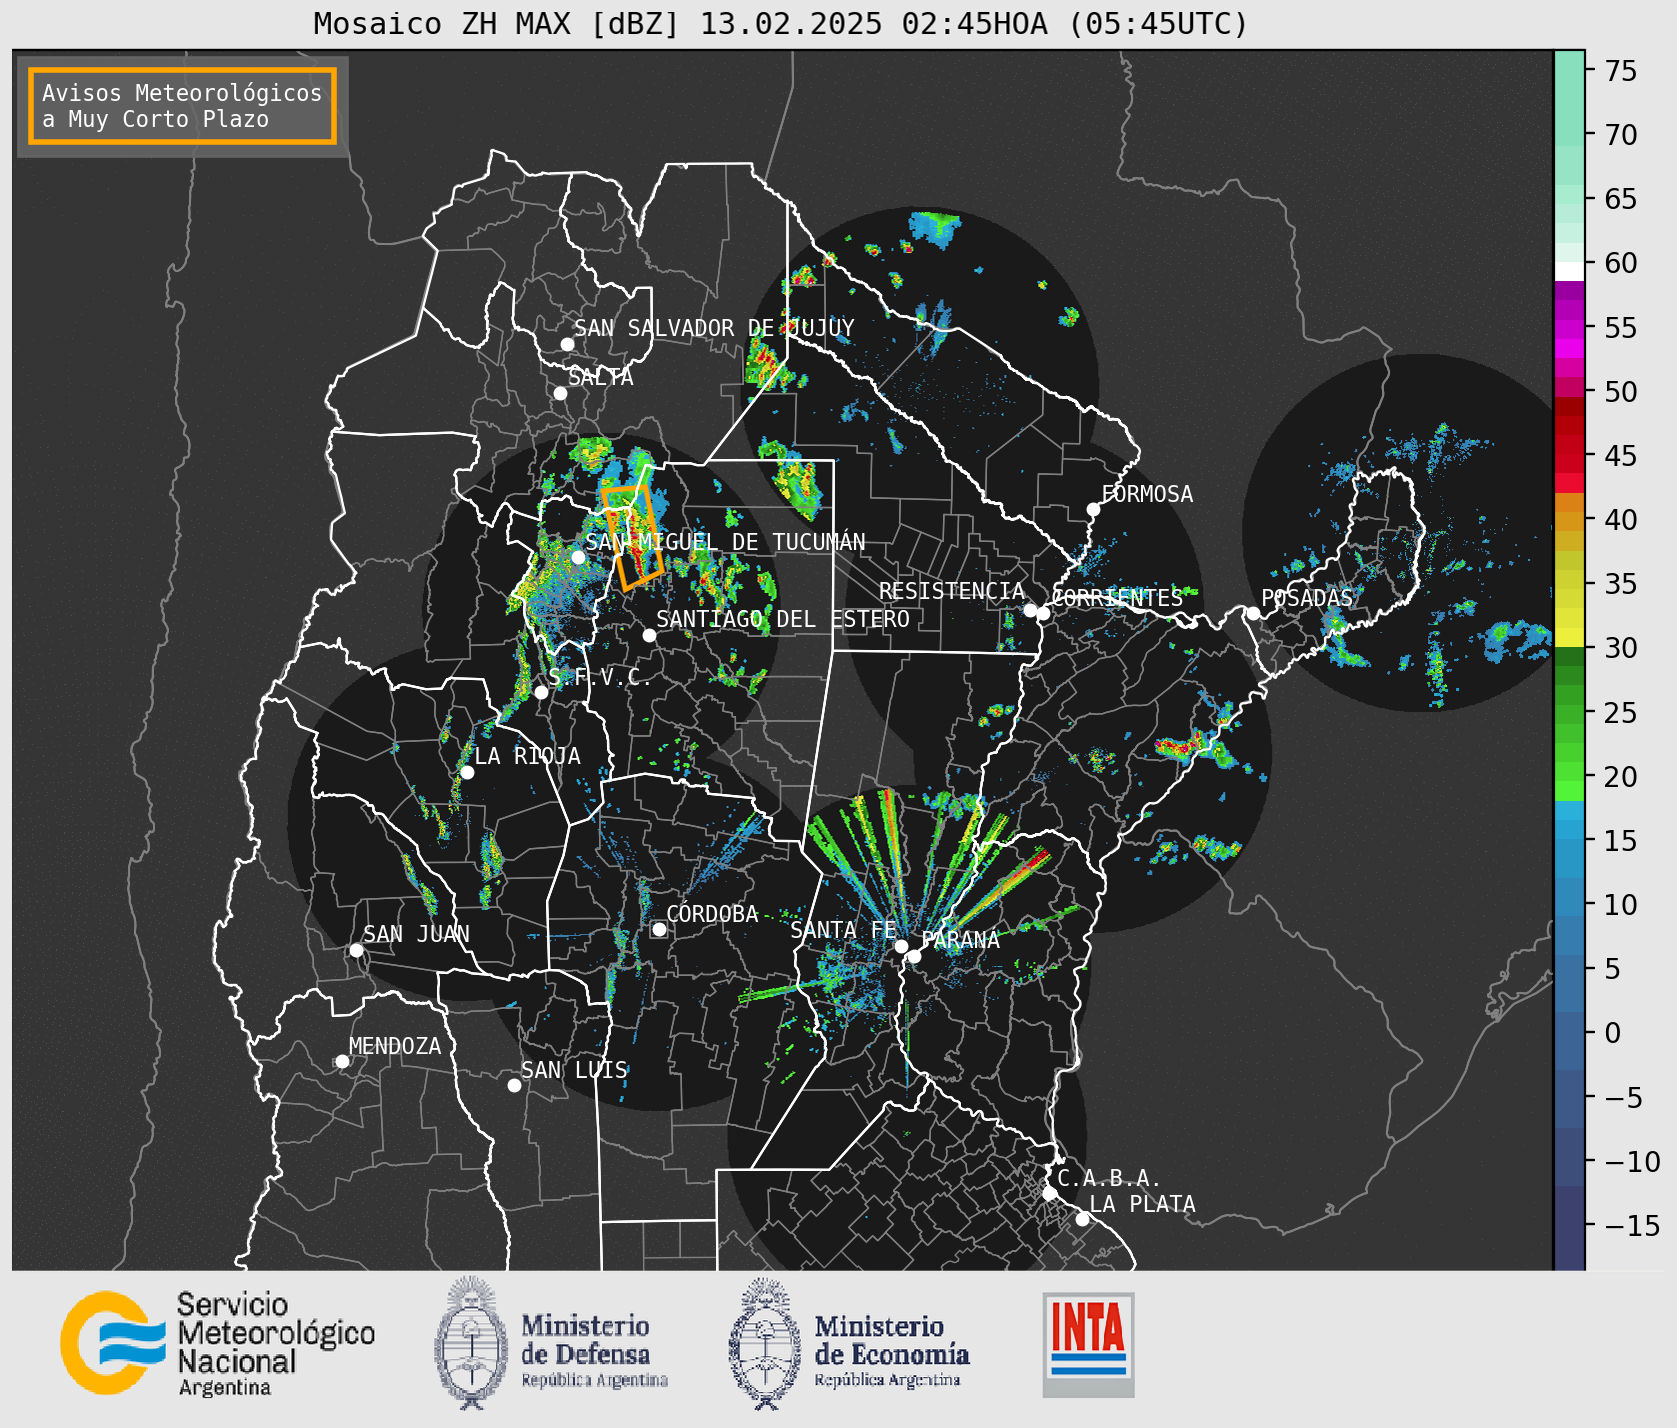Click the LA RIOJA map label
The height and width of the screenshot is (1428, 1677).
(527, 756)
